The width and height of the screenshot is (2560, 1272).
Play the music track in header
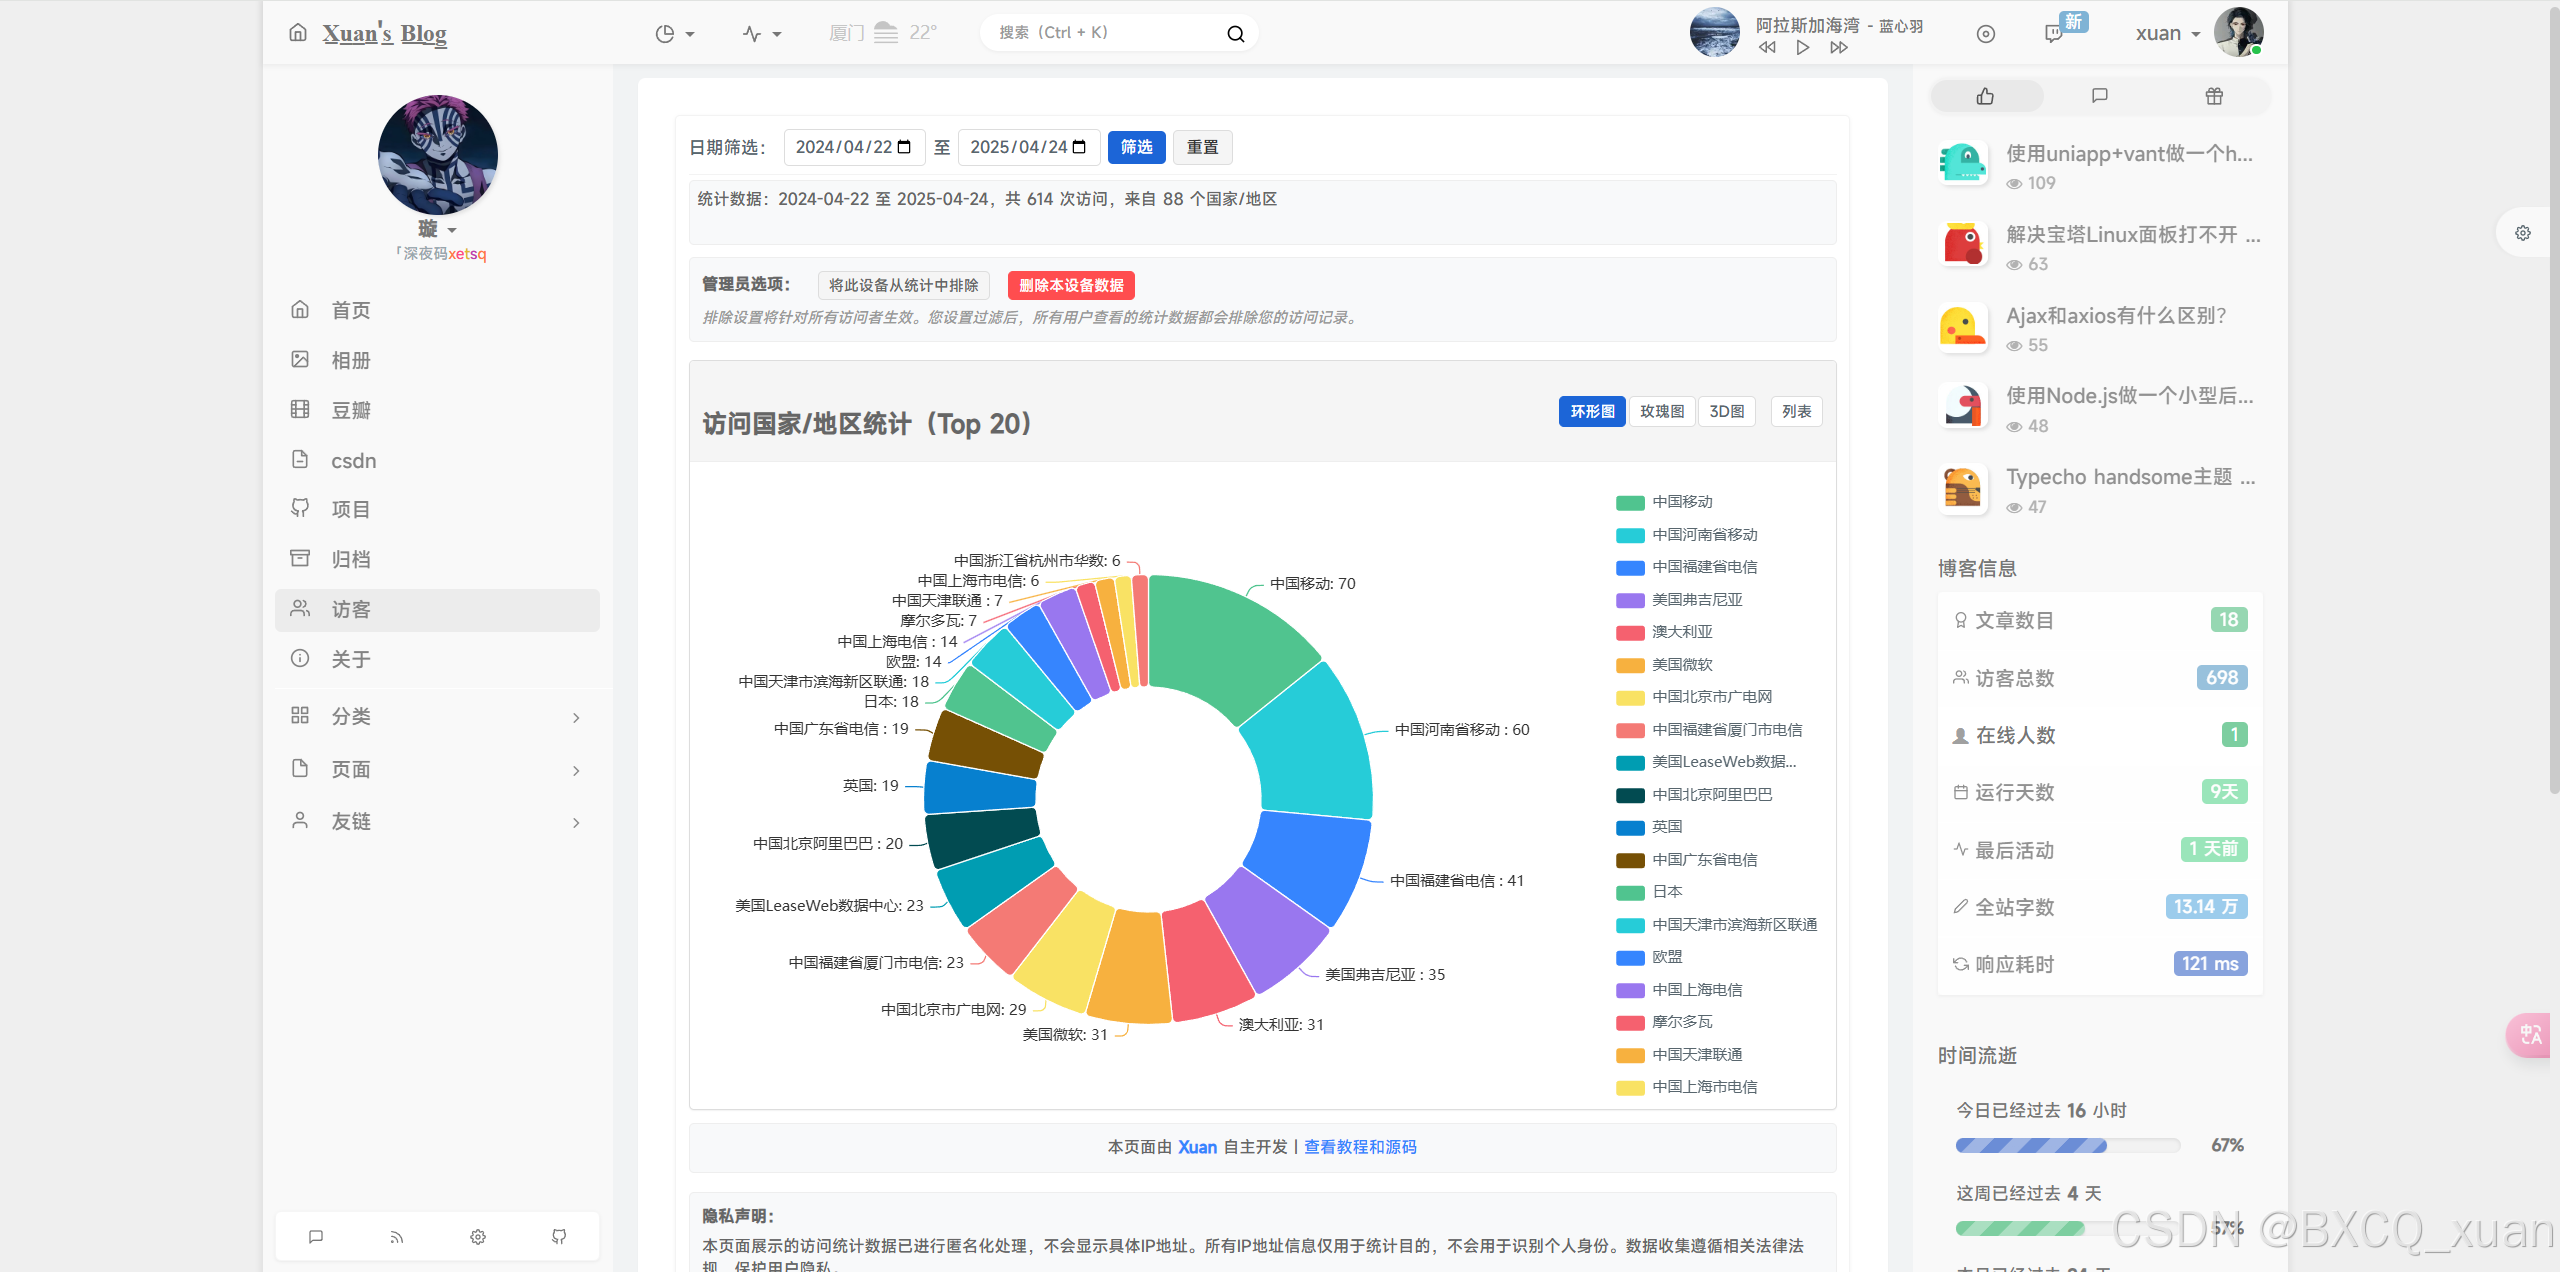pos(1802,48)
